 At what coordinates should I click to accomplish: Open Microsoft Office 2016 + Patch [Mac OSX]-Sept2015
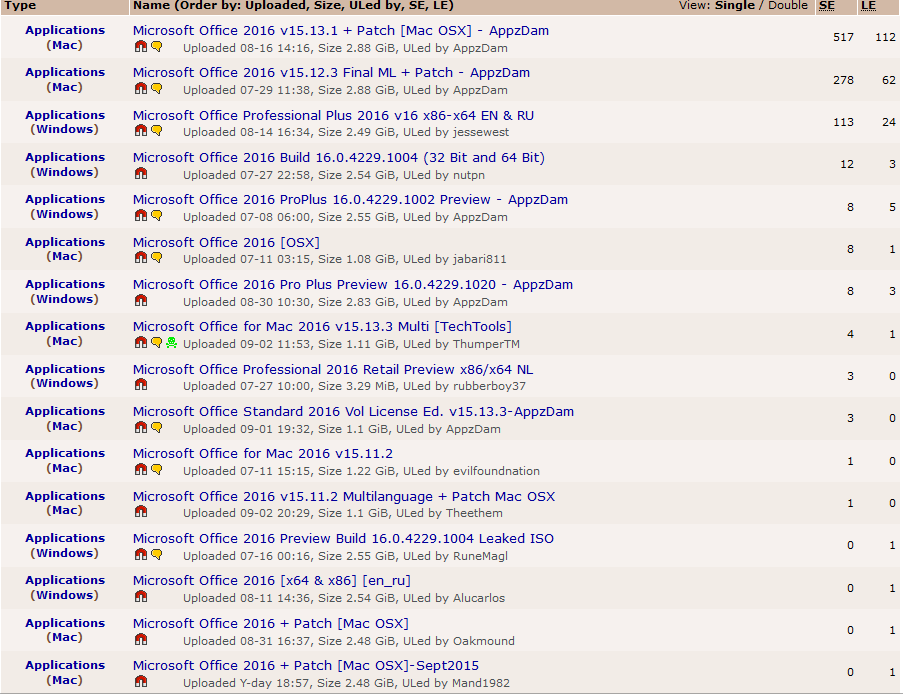pos(306,666)
